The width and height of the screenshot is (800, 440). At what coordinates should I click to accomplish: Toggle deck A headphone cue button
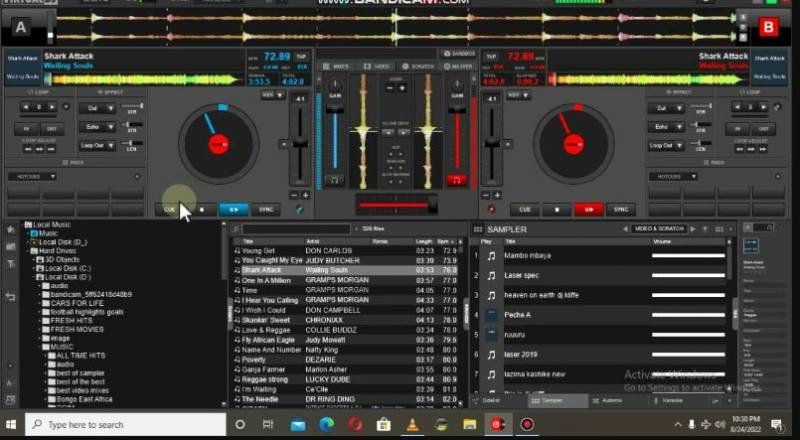pos(334,180)
